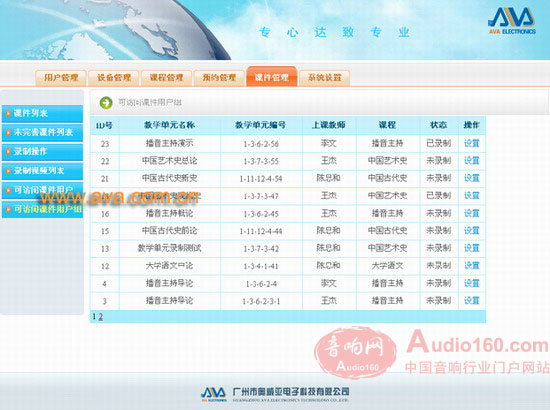Go to page 2 of the table
Image resolution: width=550 pixels, height=410 pixels.
[x=101, y=317]
